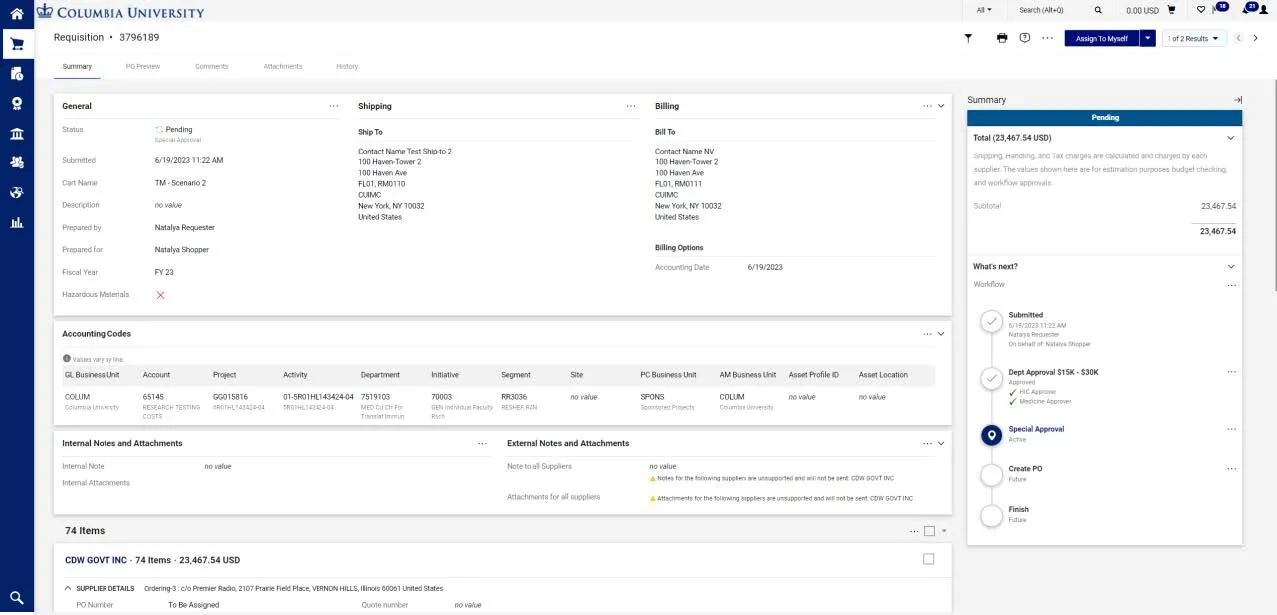1277x615 pixels.
Task: Collapse the Total (23,467.54 USD) chevron
Action: point(1231,138)
